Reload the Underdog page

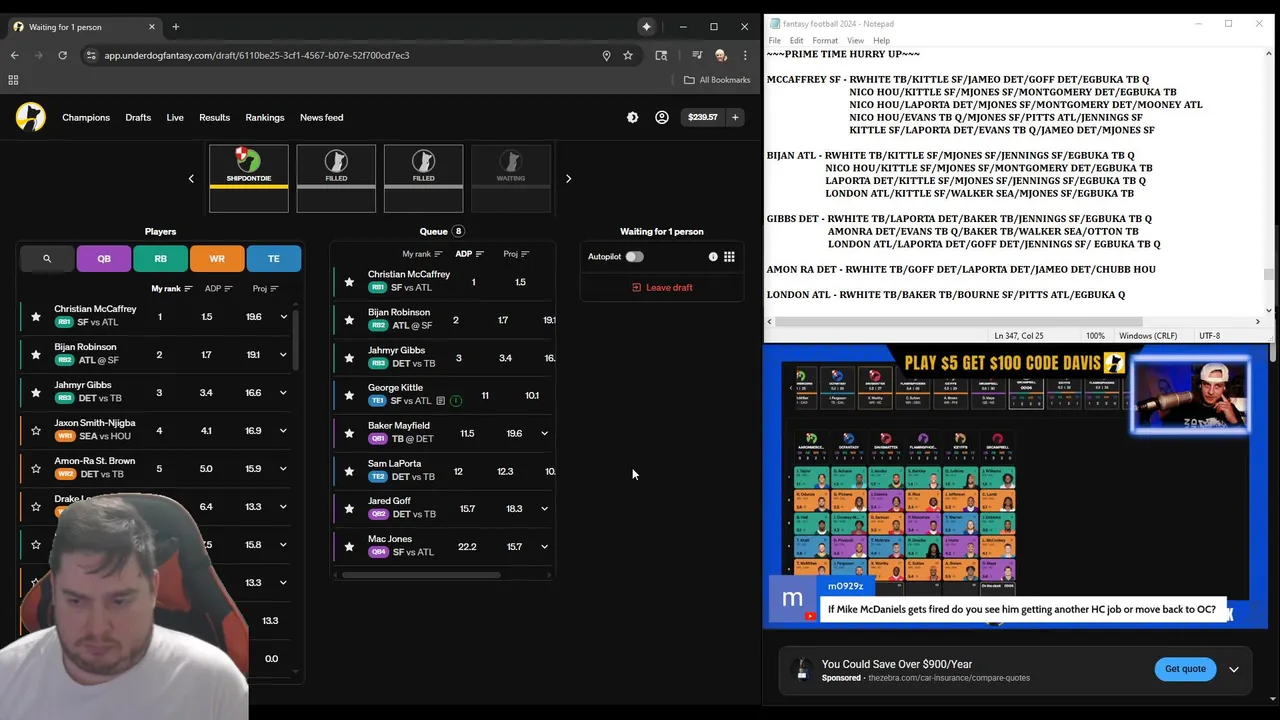[62, 55]
